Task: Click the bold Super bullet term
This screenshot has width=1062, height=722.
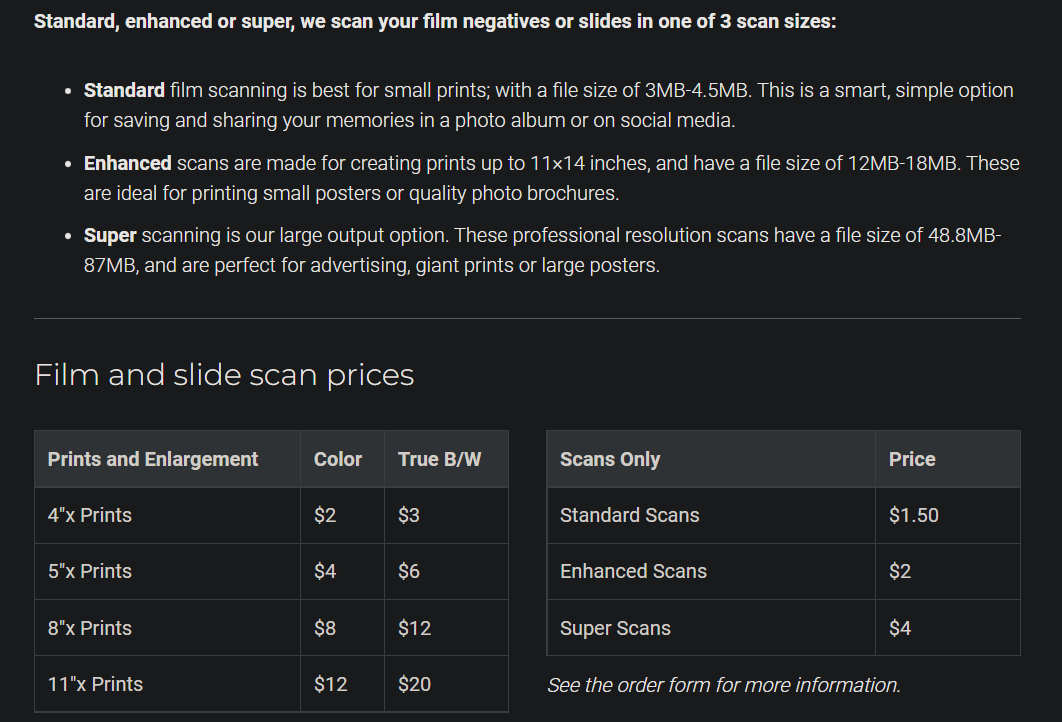Action: (x=110, y=236)
